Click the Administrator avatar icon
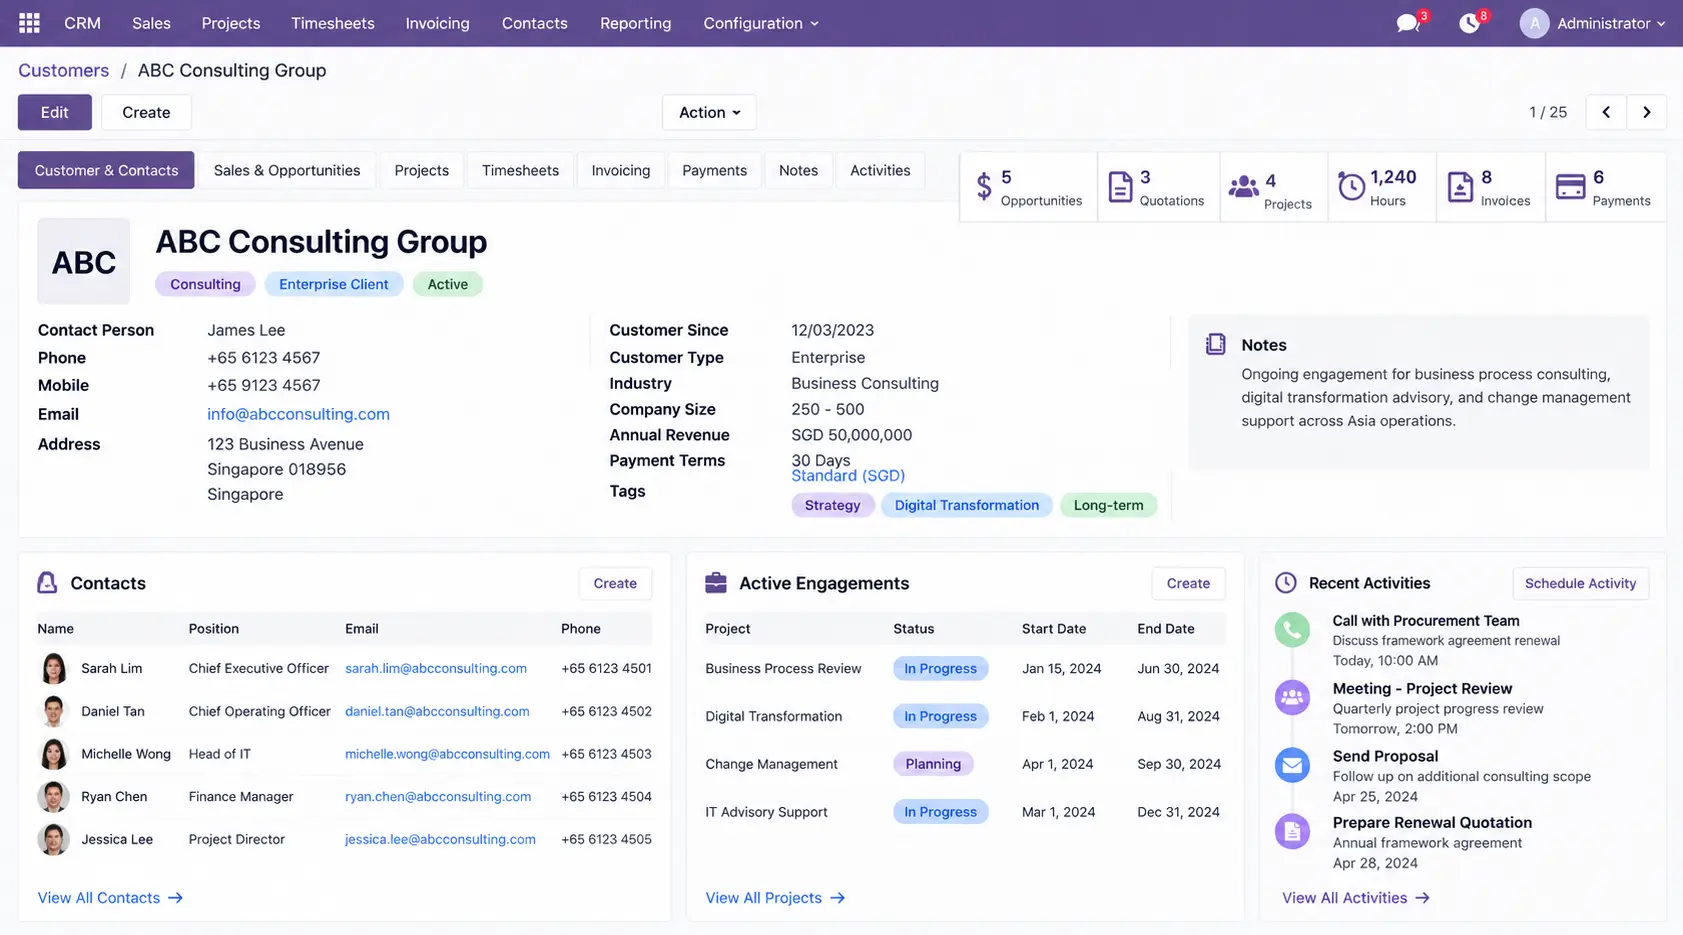 tap(1534, 23)
